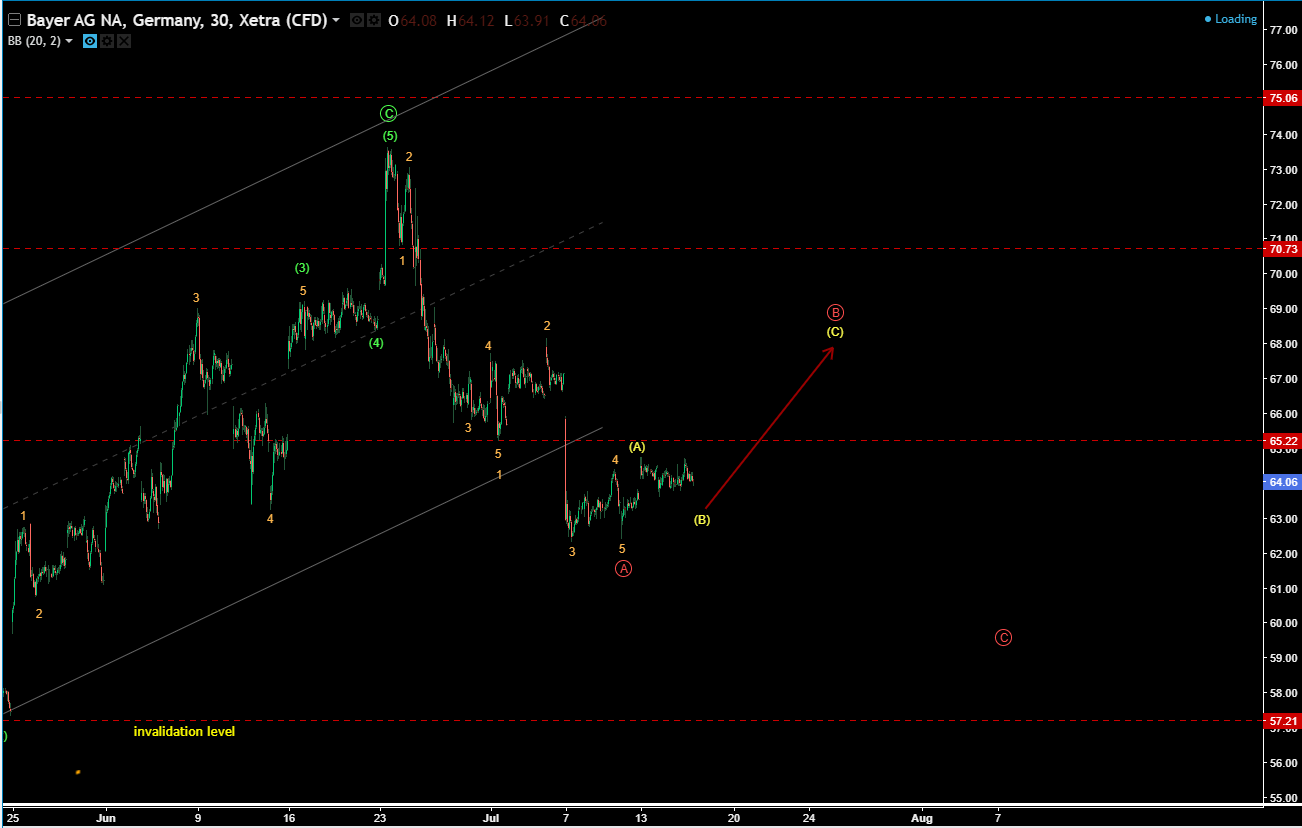The height and width of the screenshot is (828, 1302).
Task: Toggle the BB indicator visibility eye
Action: click(x=89, y=41)
